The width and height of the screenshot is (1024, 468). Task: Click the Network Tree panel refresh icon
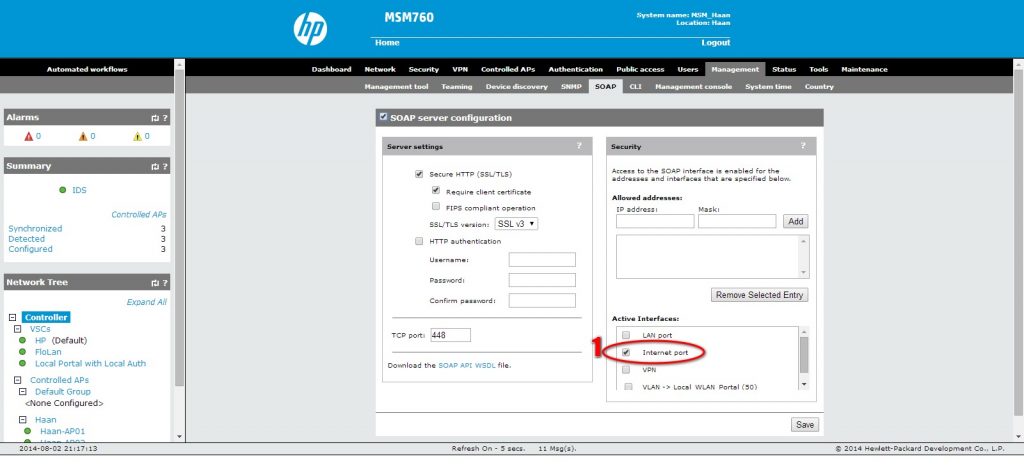(155, 283)
